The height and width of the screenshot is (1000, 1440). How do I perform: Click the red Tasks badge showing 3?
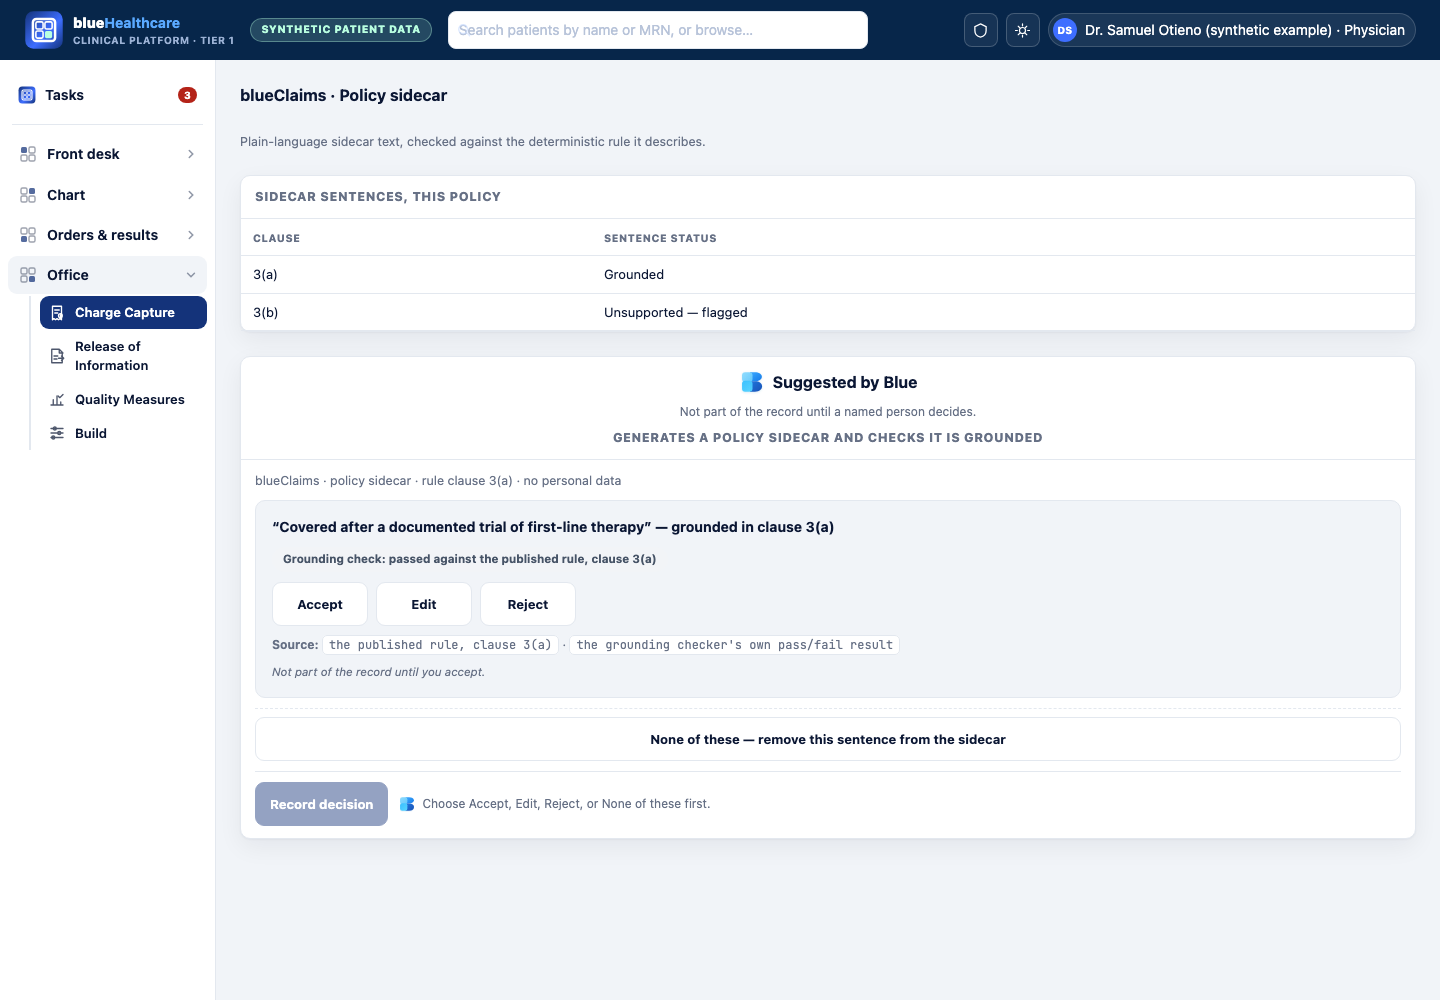[x=187, y=95]
